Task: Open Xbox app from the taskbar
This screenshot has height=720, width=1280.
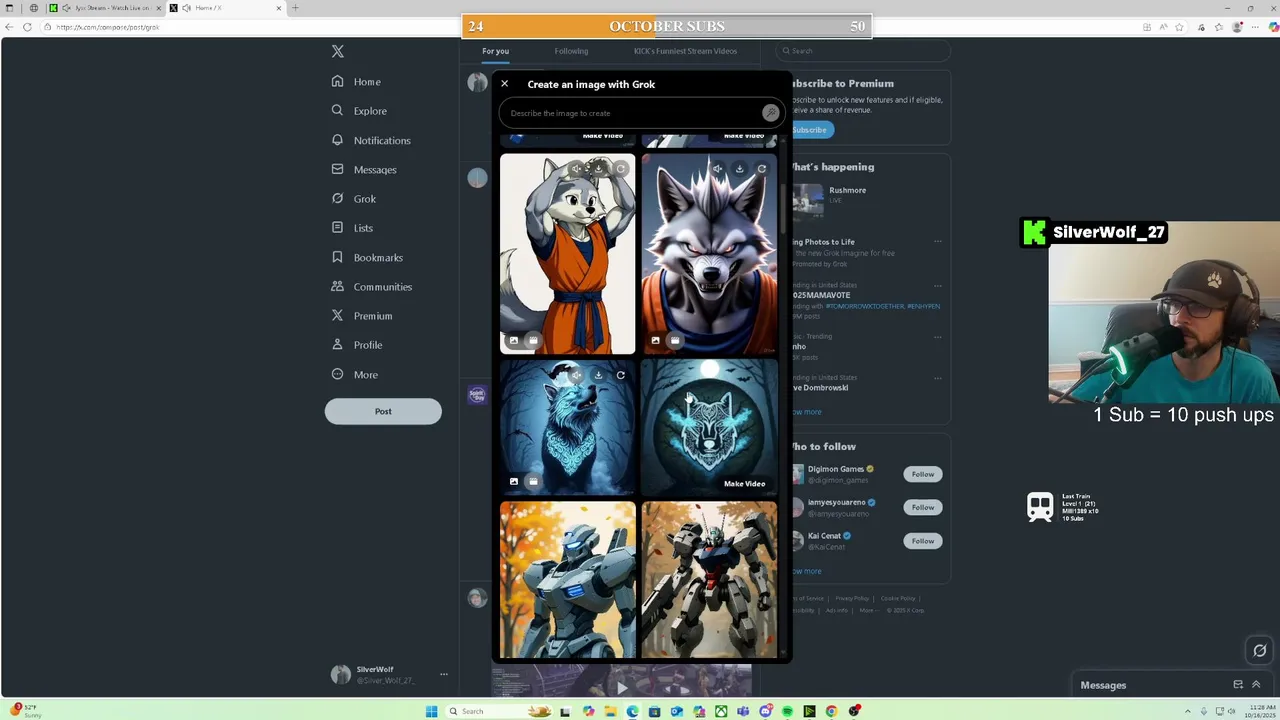Action: click(721, 711)
